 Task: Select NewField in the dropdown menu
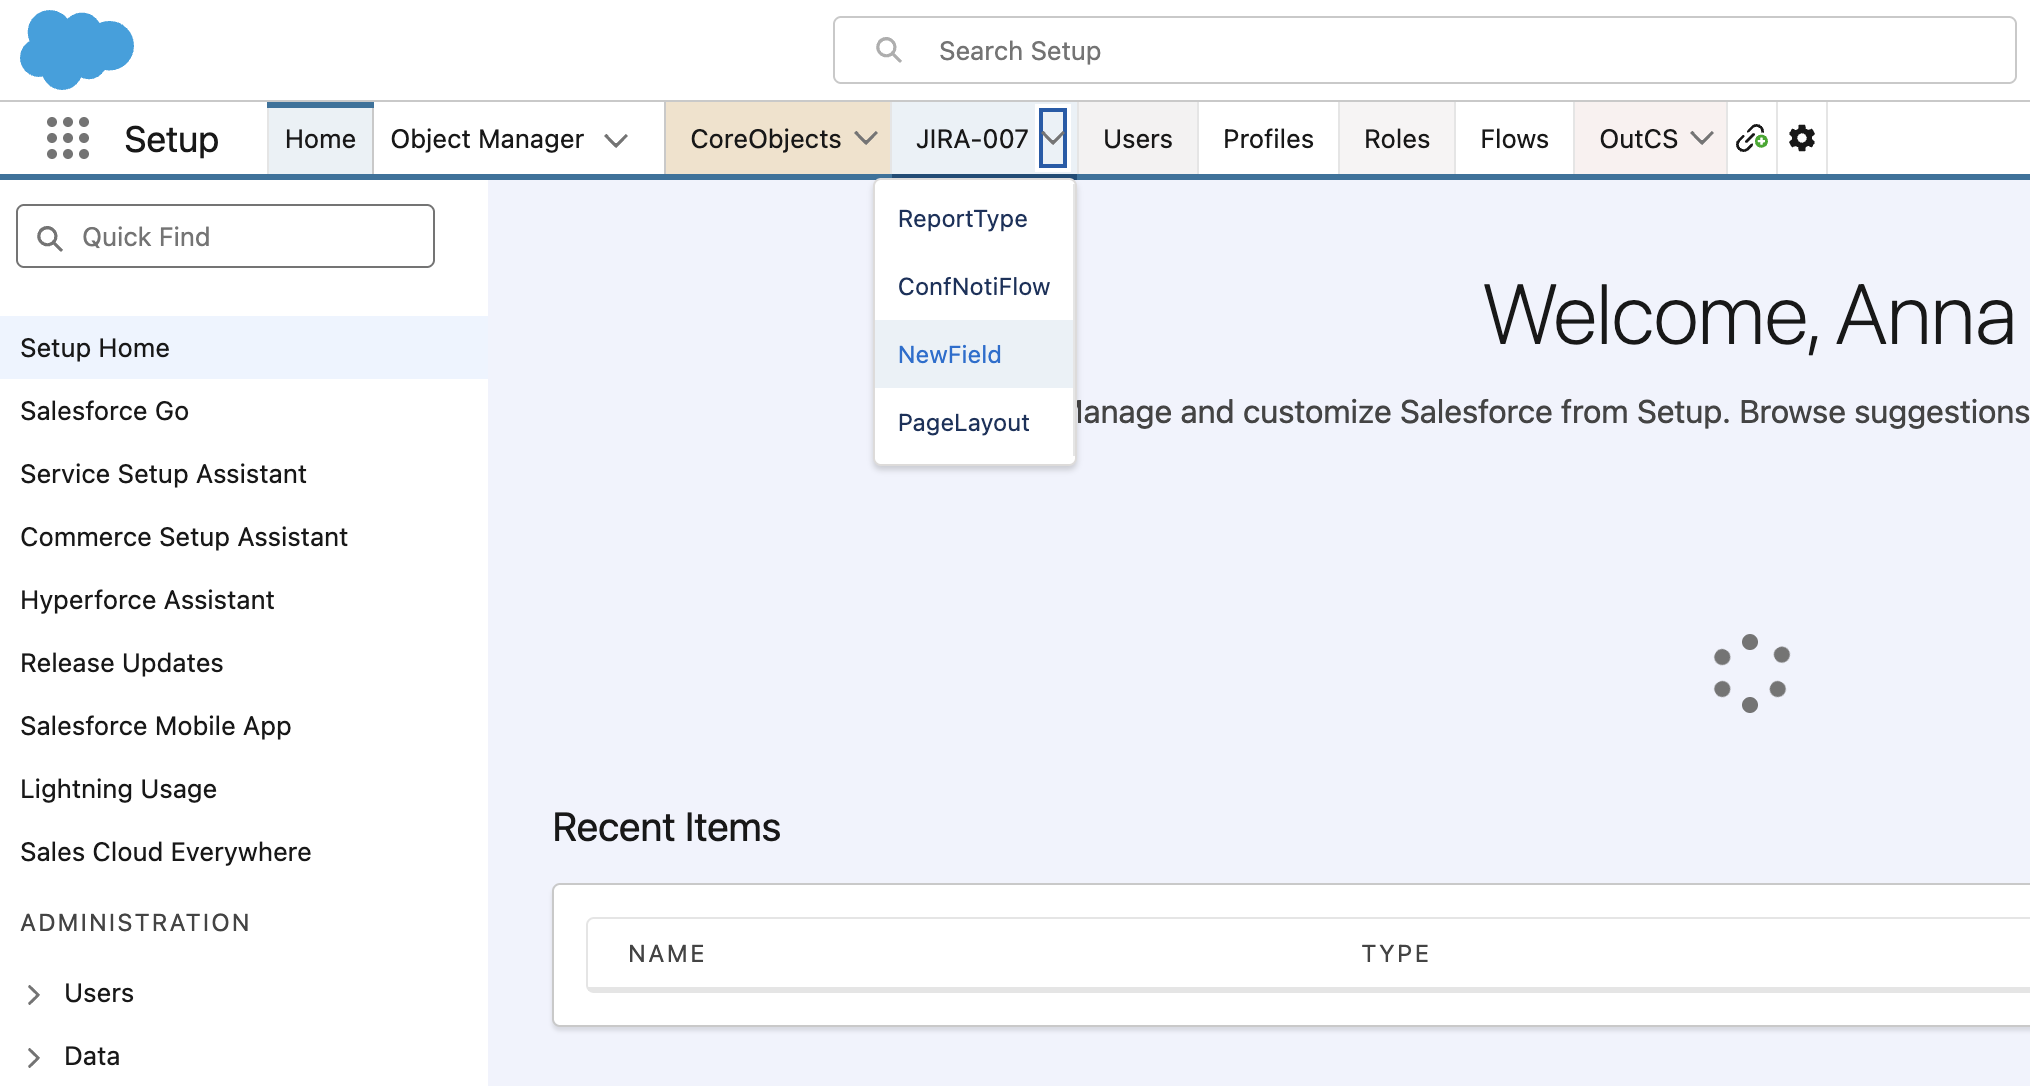[x=974, y=354]
